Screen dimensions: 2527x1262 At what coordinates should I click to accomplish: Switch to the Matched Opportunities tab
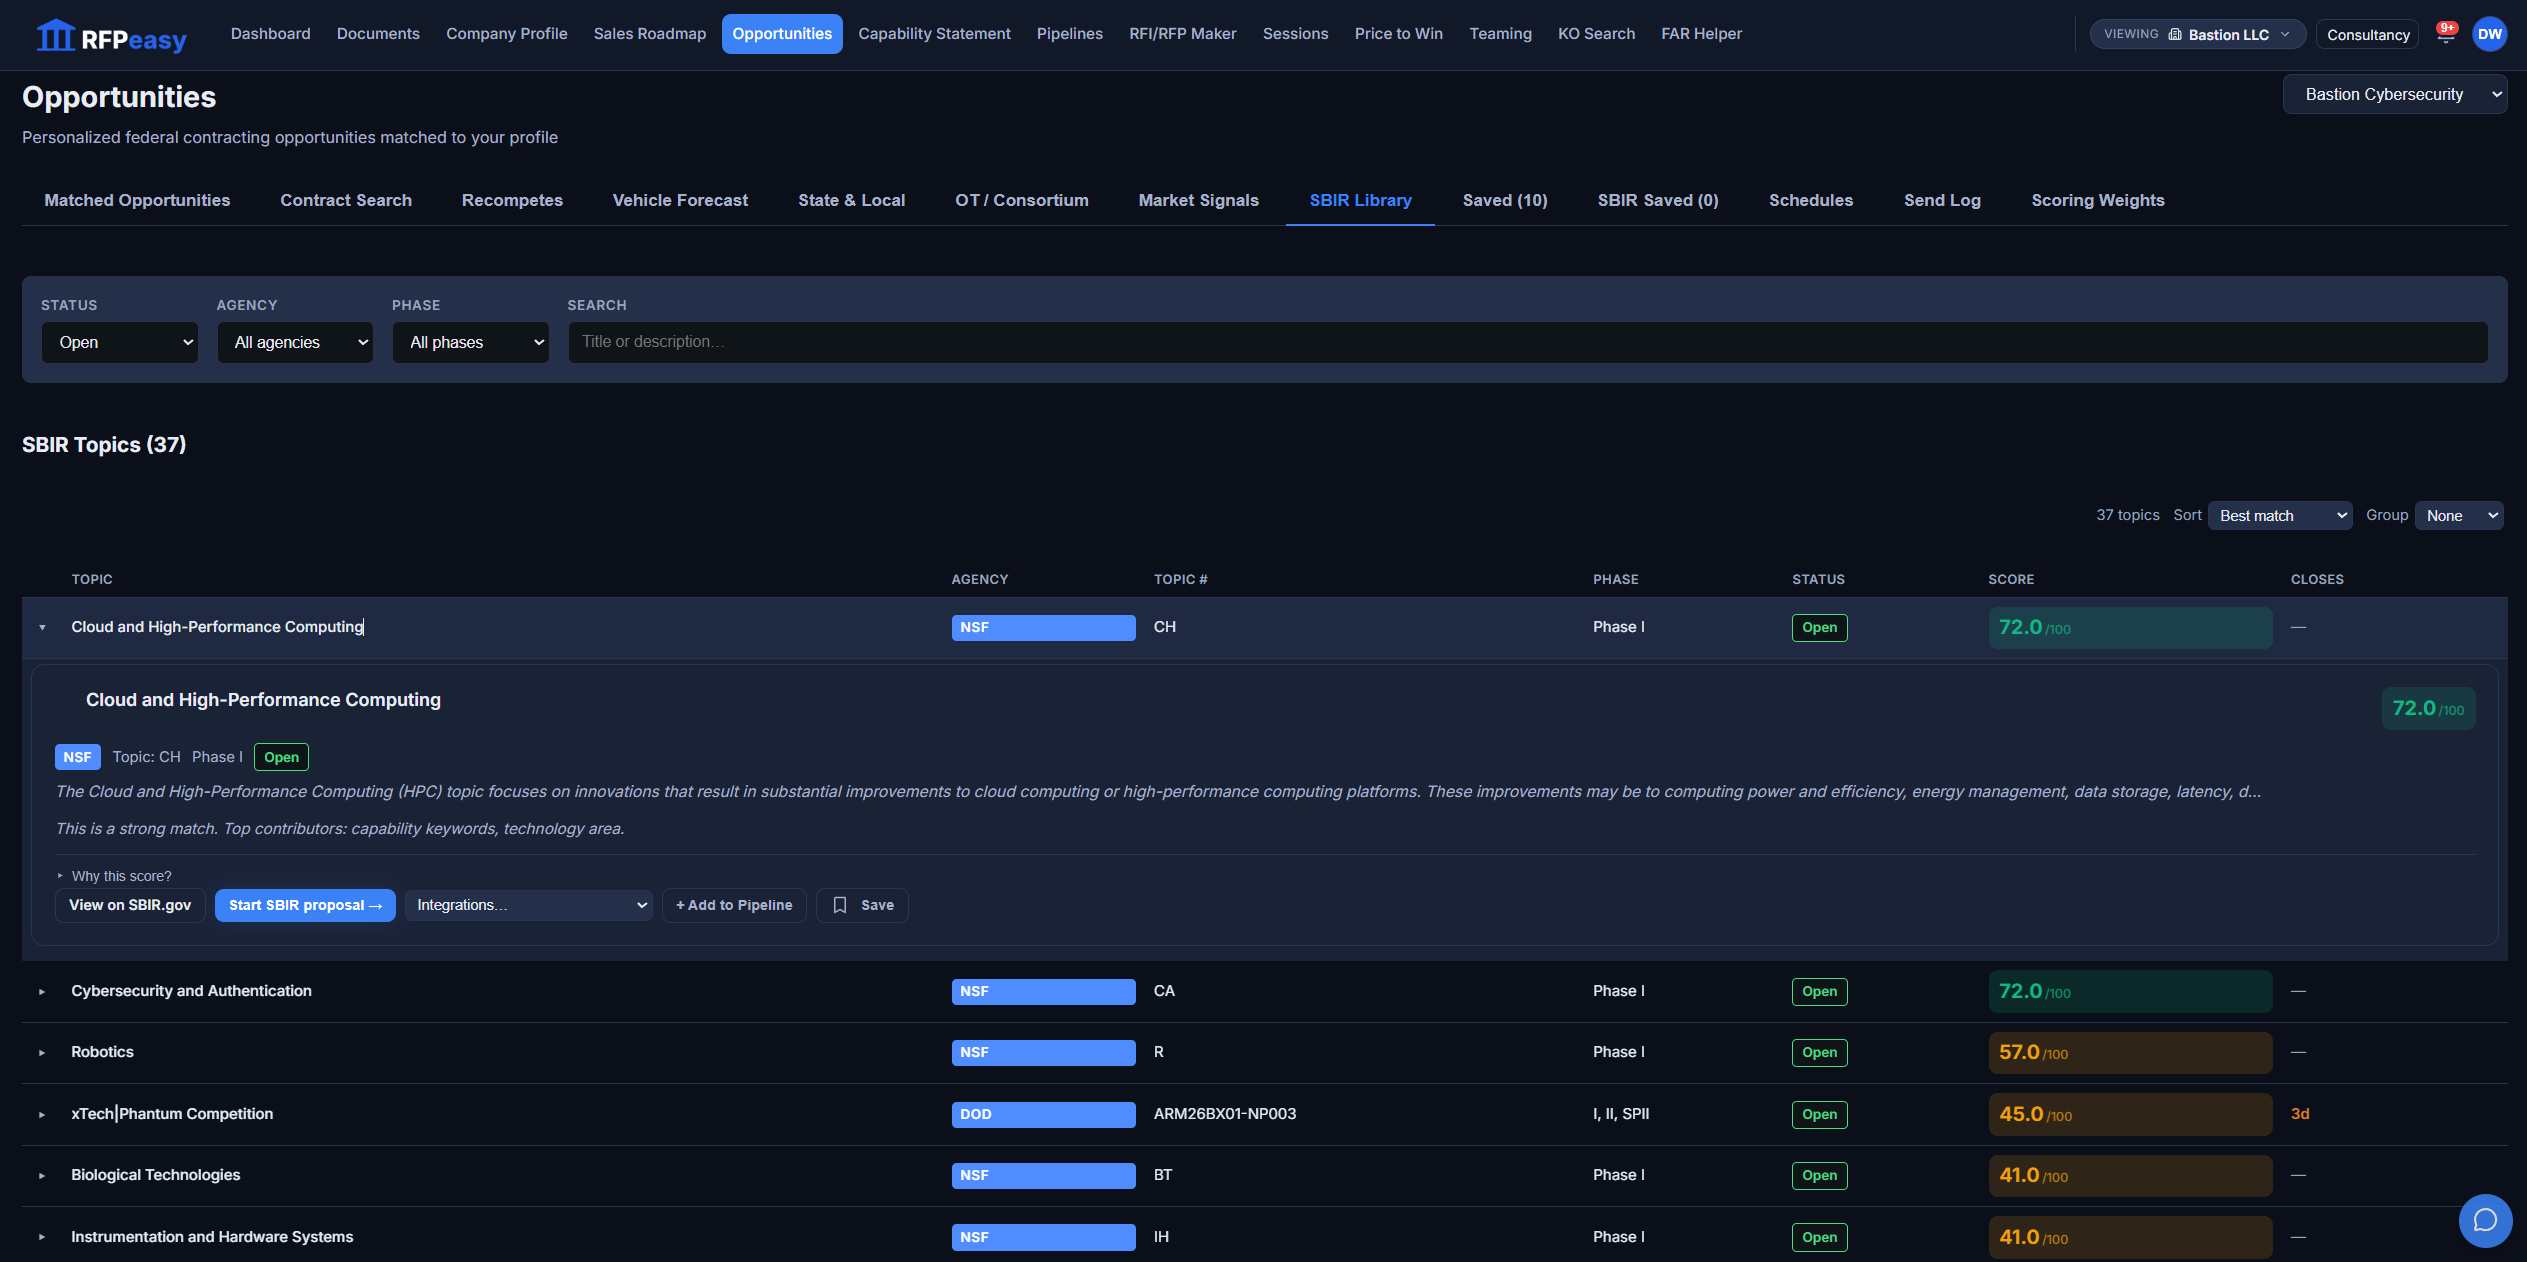137,200
